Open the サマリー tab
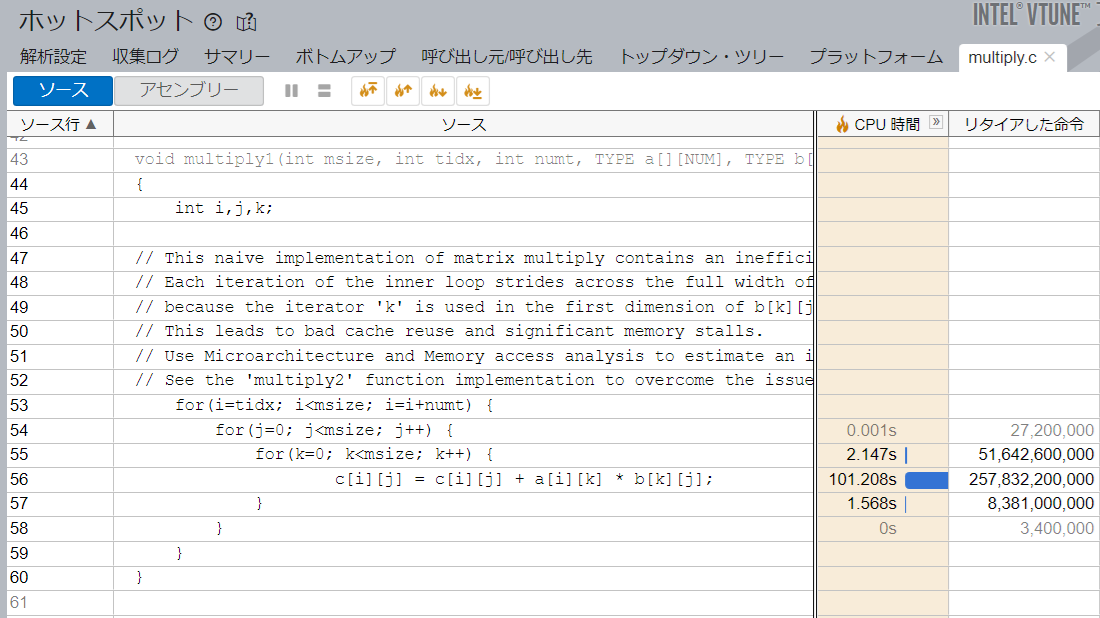Viewport: 1100px width, 618px height. [x=237, y=57]
